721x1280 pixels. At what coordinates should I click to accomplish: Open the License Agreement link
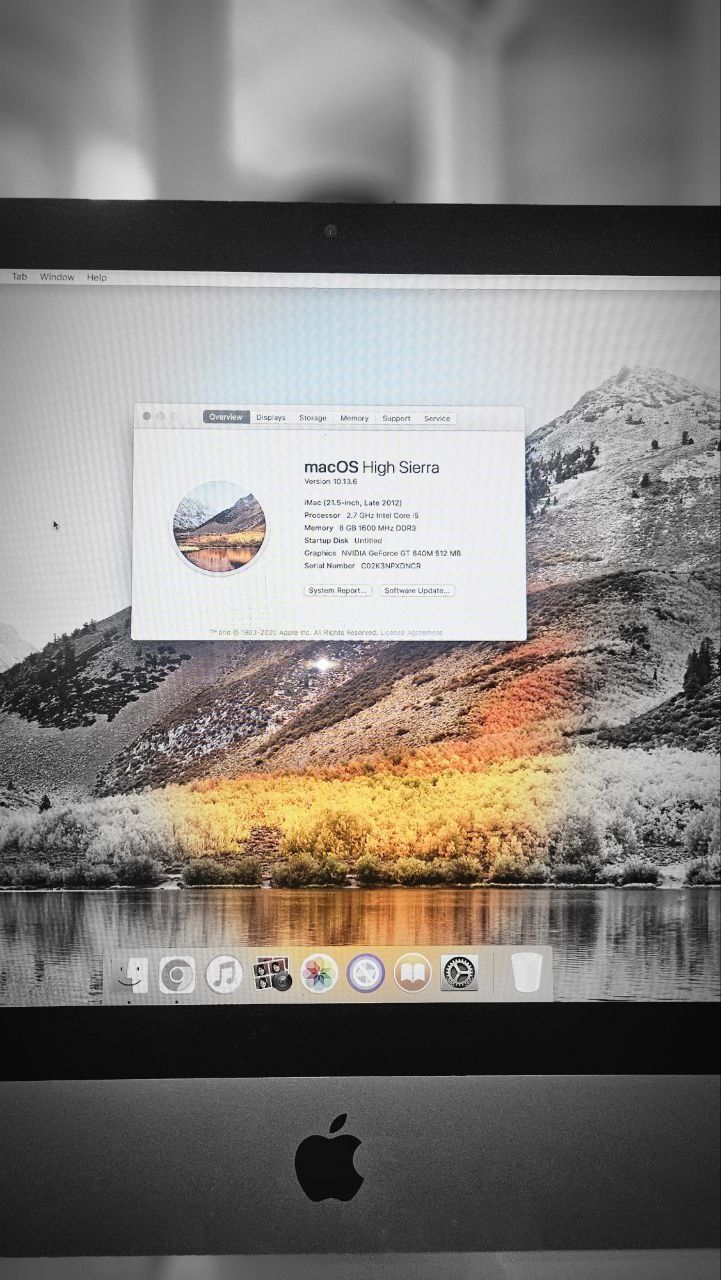point(412,633)
